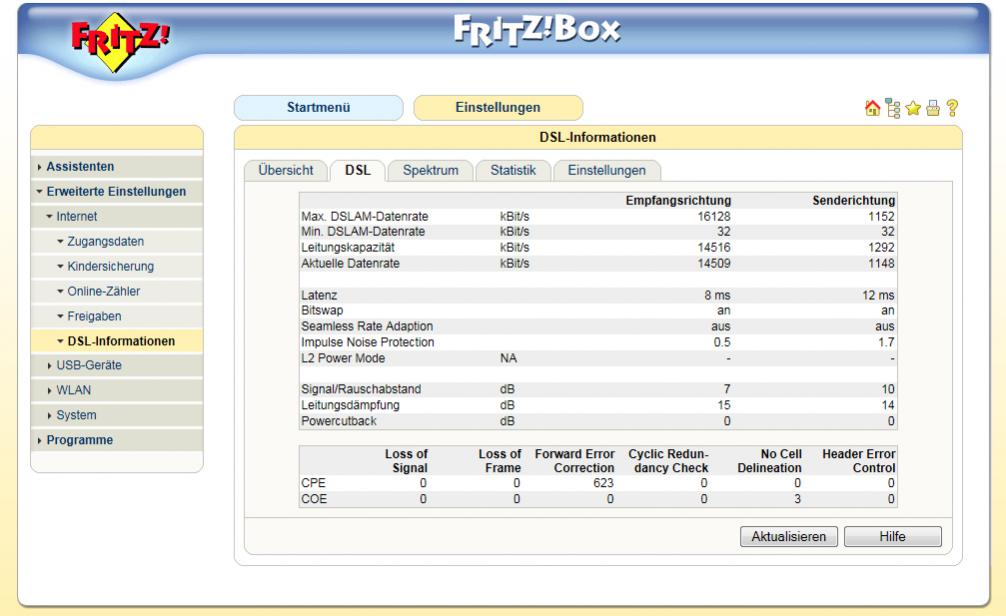Click the Senderichtung column header
Screen dimensions: 1006x616
click(x=853, y=201)
